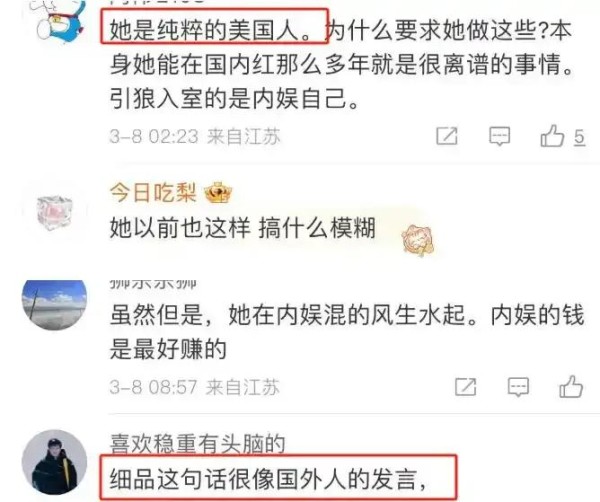Share the 08:57 Jiangsu comment

pos(466,387)
